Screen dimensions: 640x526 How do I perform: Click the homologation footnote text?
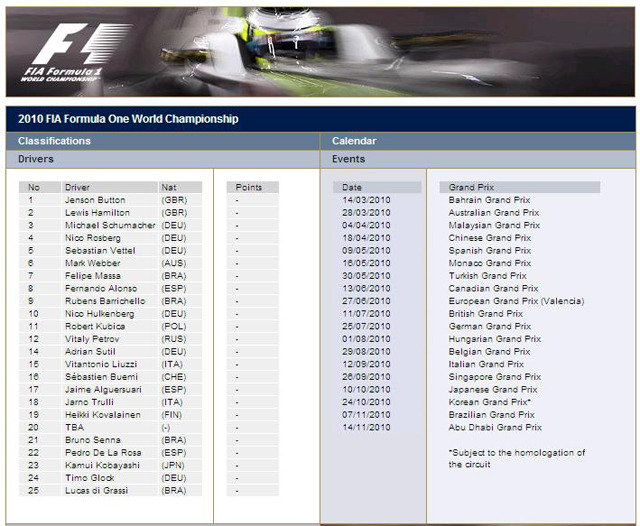[517, 459]
